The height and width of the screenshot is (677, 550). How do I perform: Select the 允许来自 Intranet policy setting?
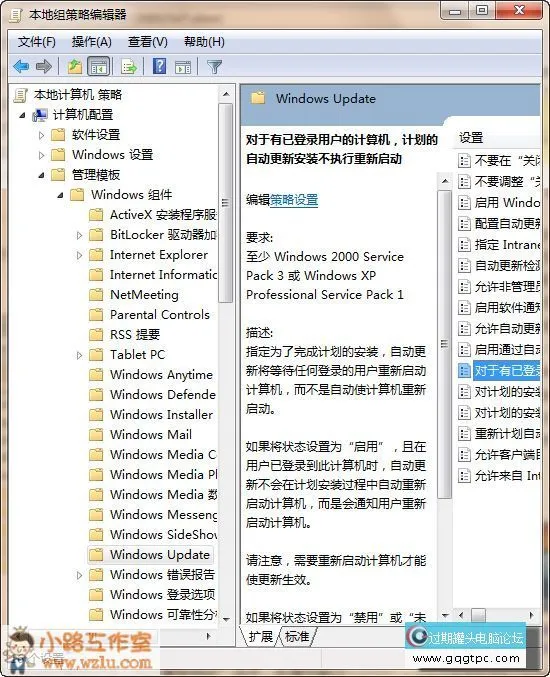[499, 476]
